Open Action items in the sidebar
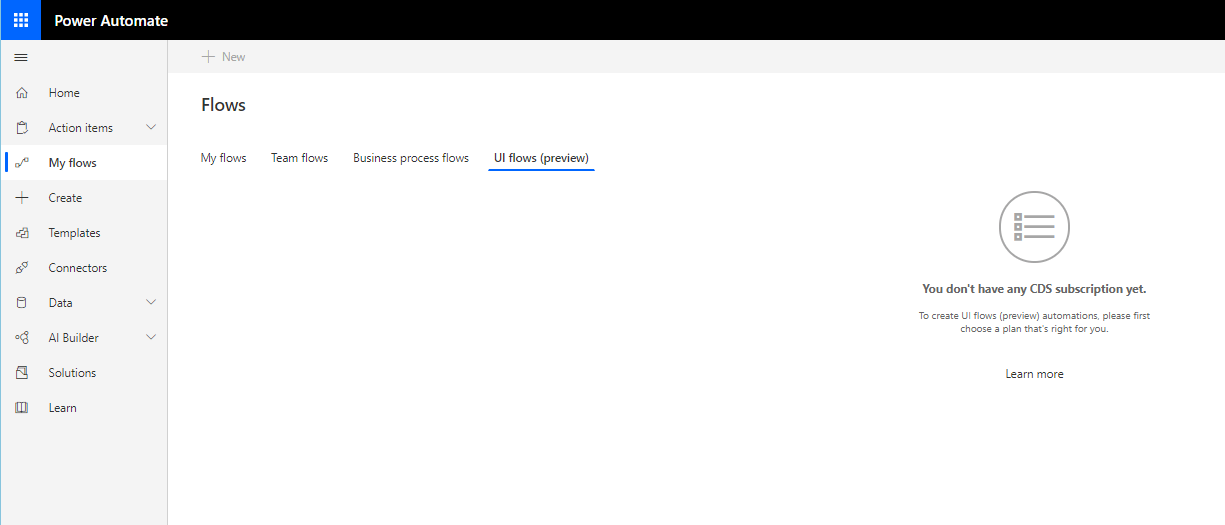 [84, 128]
